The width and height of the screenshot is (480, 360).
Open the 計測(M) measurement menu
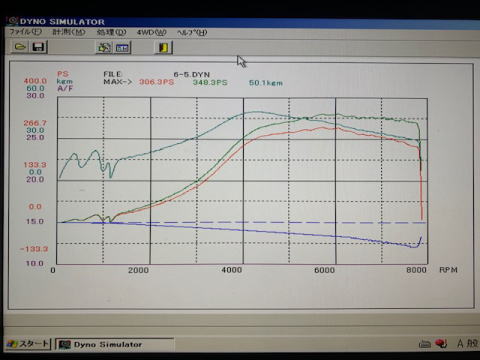click(x=69, y=32)
